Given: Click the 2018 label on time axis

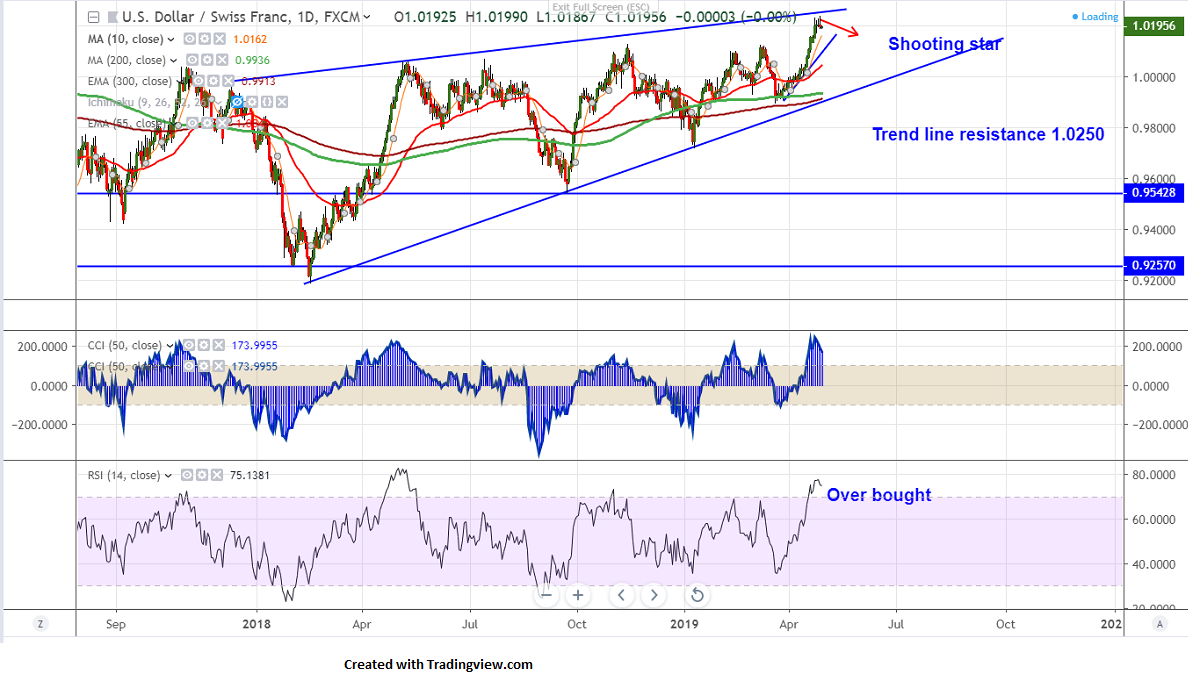Looking at the screenshot, I should pos(256,625).
